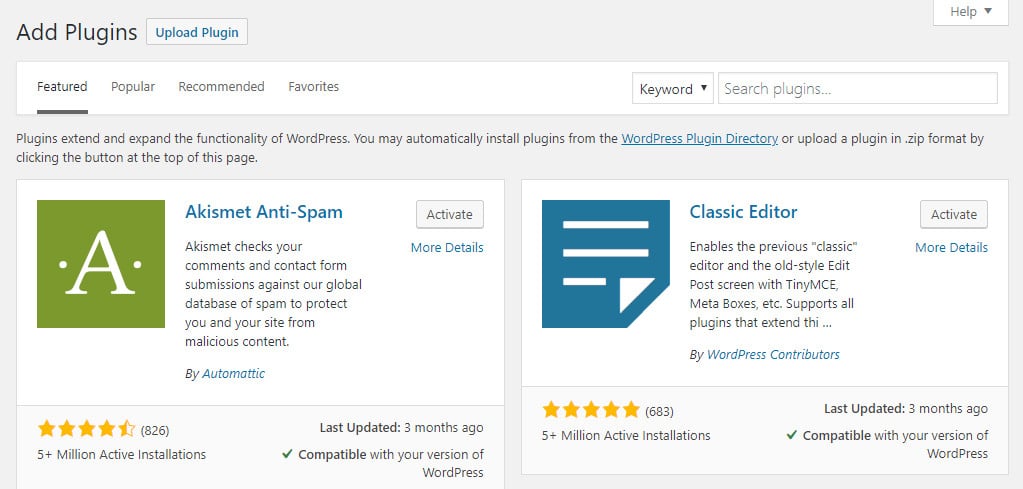Visit the Automattic author link
Image resolution: width=1023 pixels, height=489 pixels.
tap(234, 374)
